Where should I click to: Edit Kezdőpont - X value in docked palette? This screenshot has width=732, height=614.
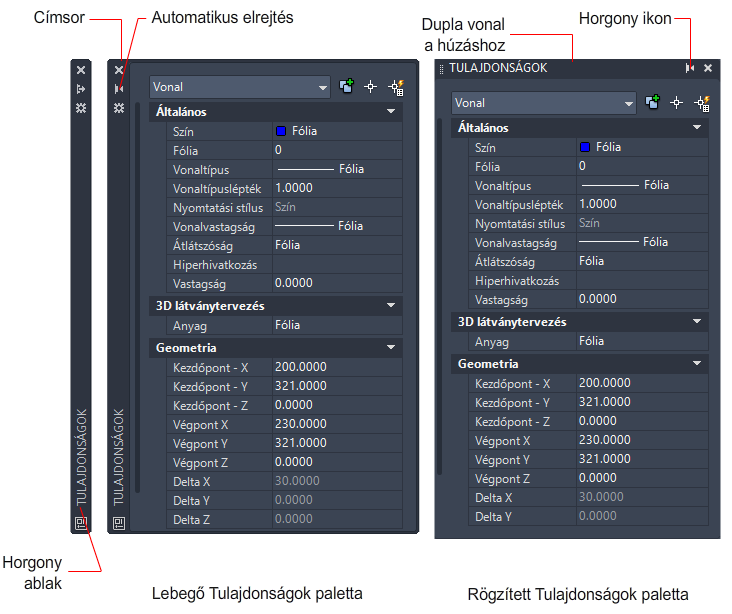click(642, 383)
